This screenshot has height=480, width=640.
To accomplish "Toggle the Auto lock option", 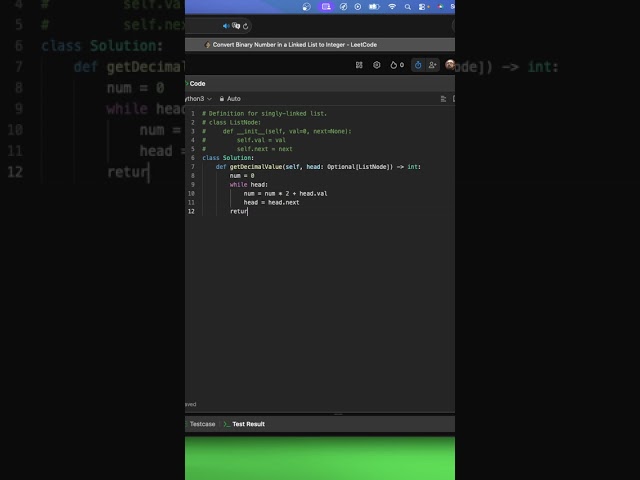I will coord(230,99).
